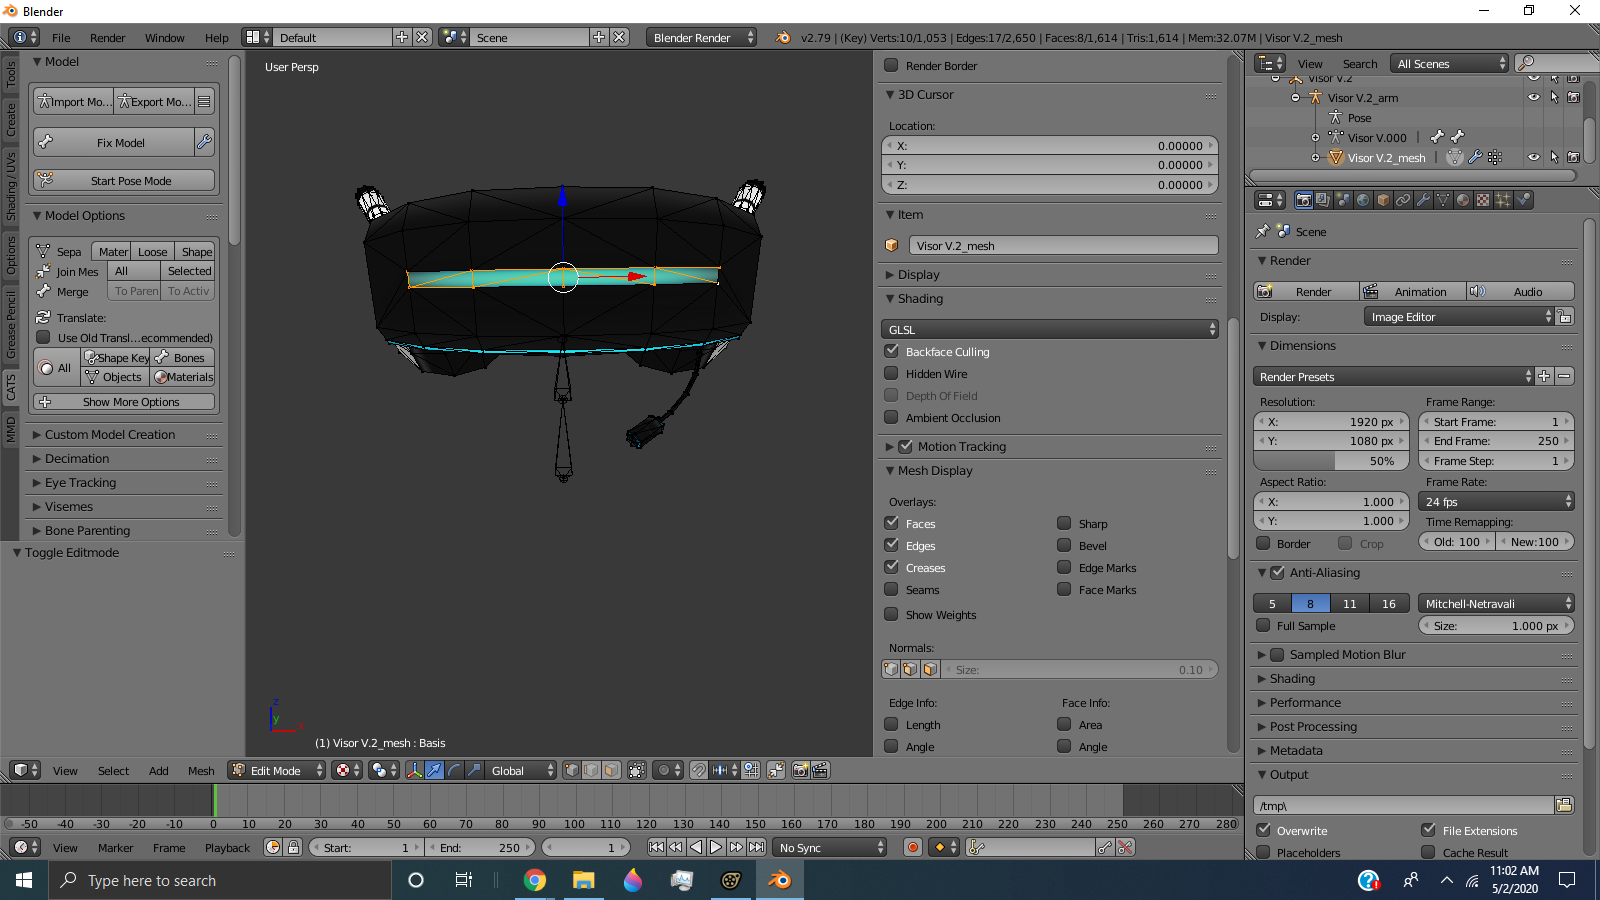The image size is (1600, 900).
Task: Open the File menu
Action: 61,37
